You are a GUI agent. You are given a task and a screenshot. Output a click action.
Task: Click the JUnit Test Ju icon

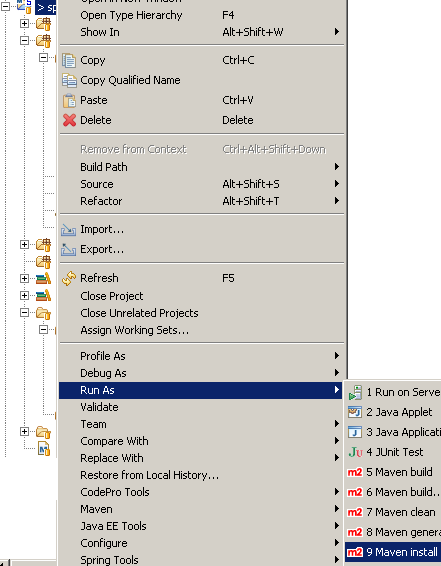coord(355,452)
